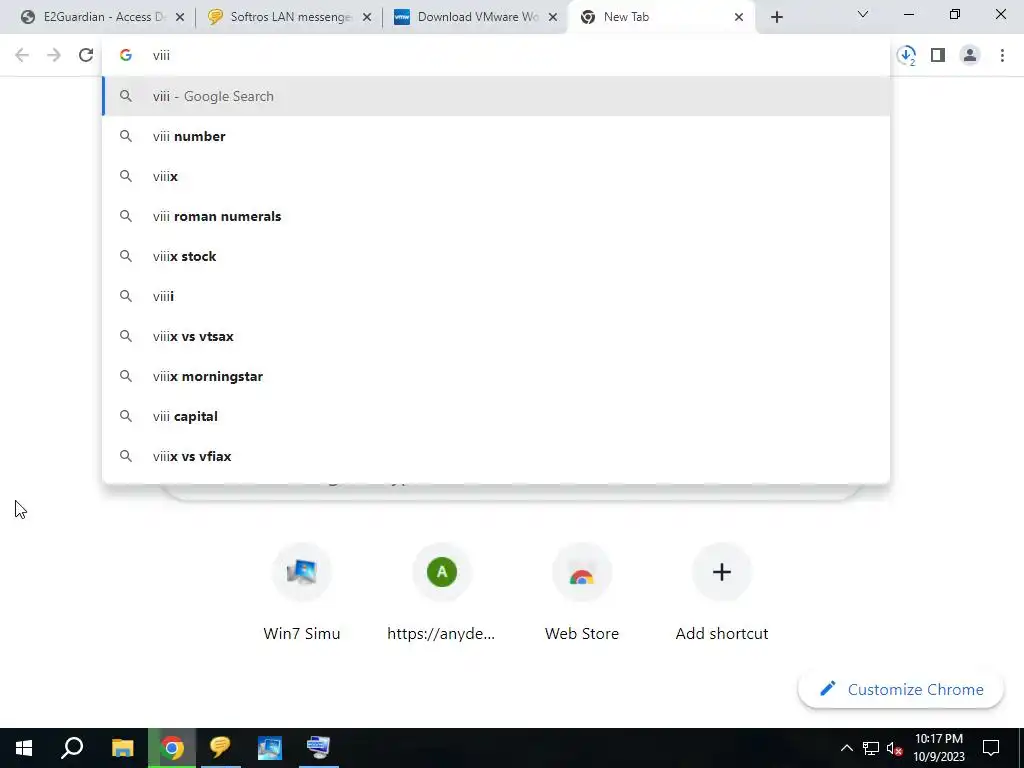Go forward using the forward arrow
The height and width of the screenshot is (768, 1024).
(x=54, y=55)
